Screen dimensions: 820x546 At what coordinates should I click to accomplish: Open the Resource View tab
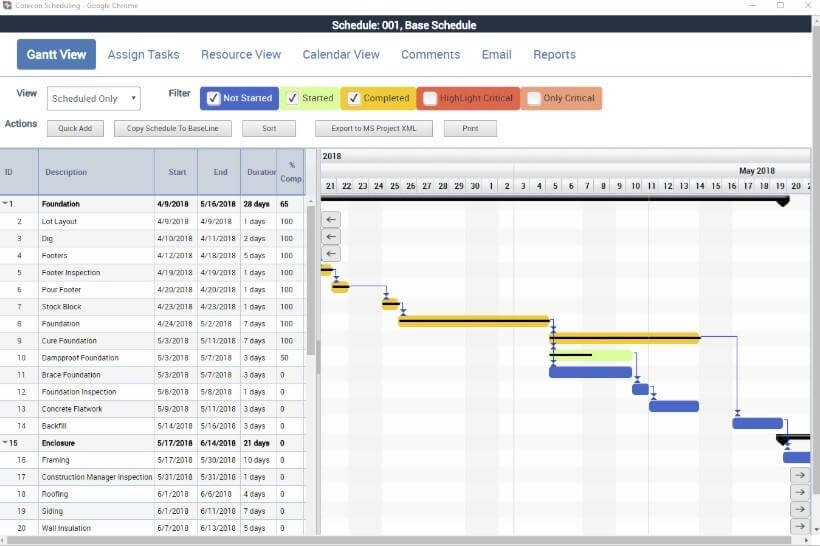coord(241,54)
